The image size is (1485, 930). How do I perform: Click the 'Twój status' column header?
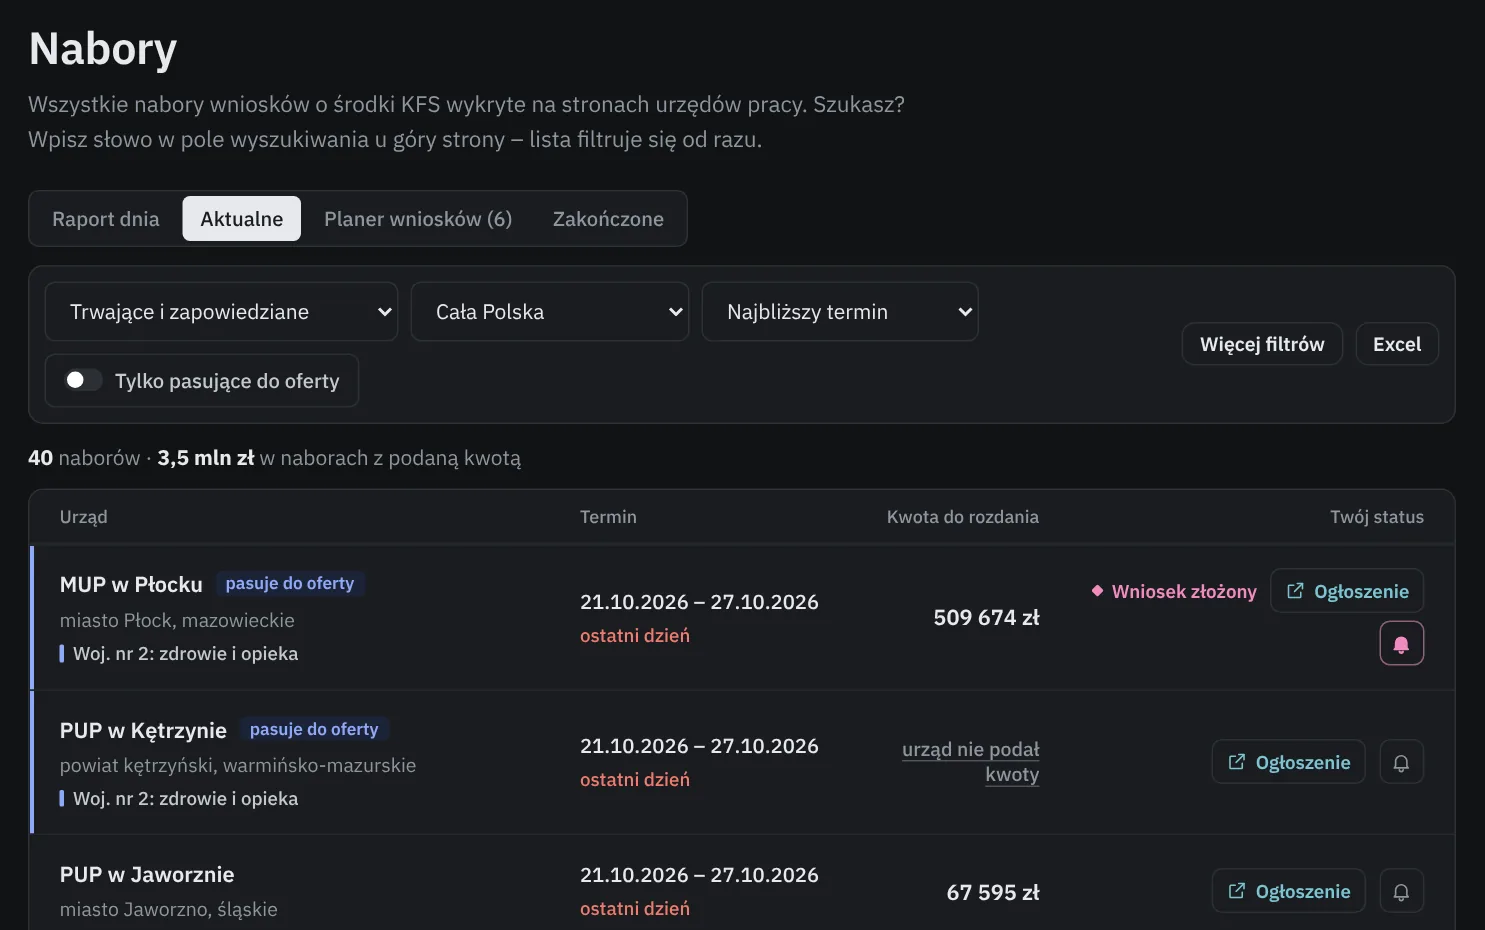(1377, 517)
